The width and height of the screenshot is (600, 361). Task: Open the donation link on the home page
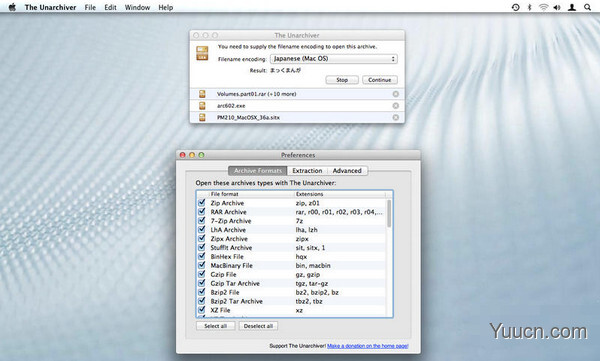(368, 346)
